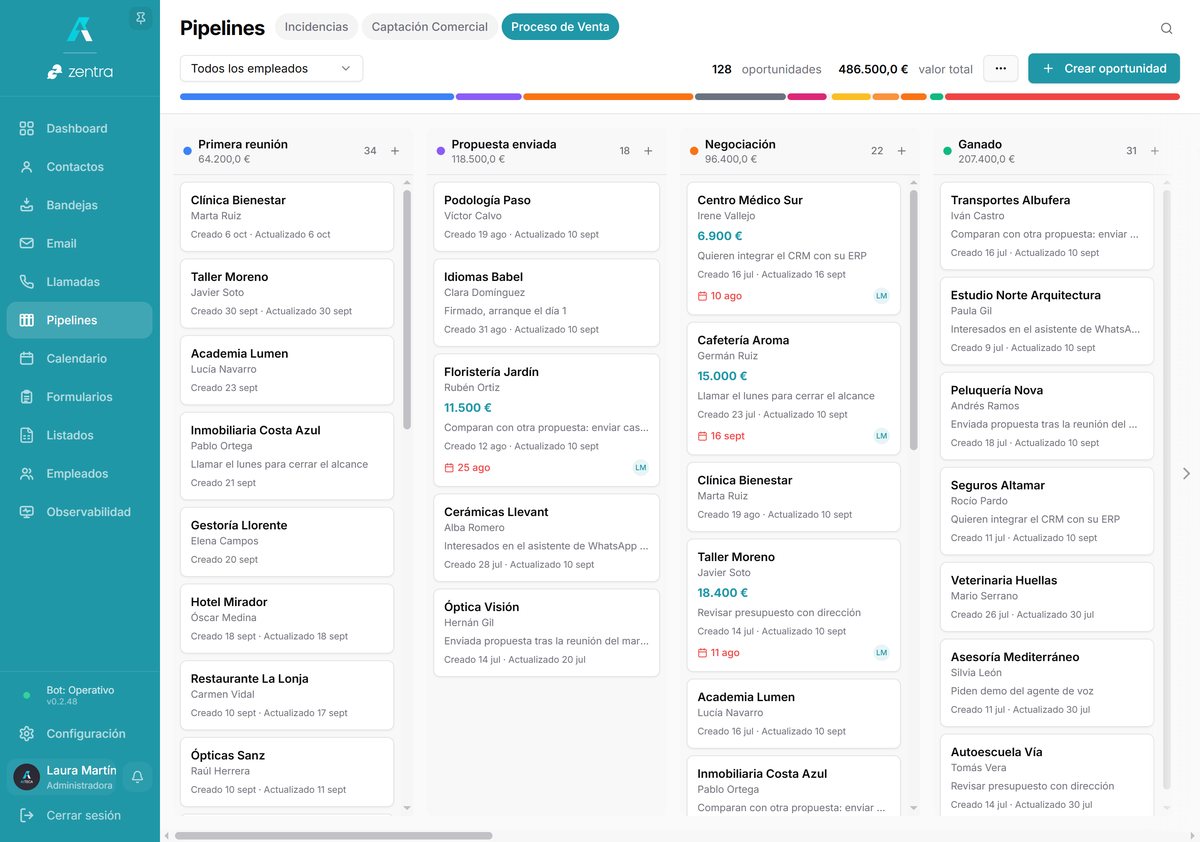Image resolution: width=1200 pixels, height=842 pixels.
Task: Click the Listados list icon
Action: [x=27, y=435]
